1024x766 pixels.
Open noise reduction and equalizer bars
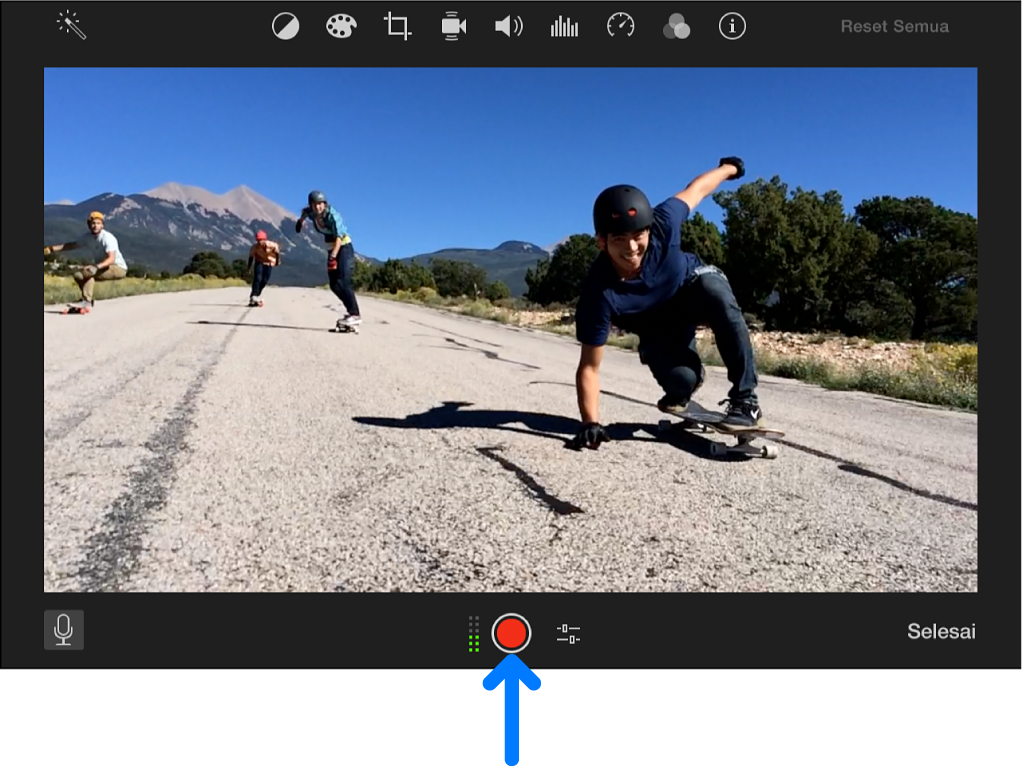(564, 27)
